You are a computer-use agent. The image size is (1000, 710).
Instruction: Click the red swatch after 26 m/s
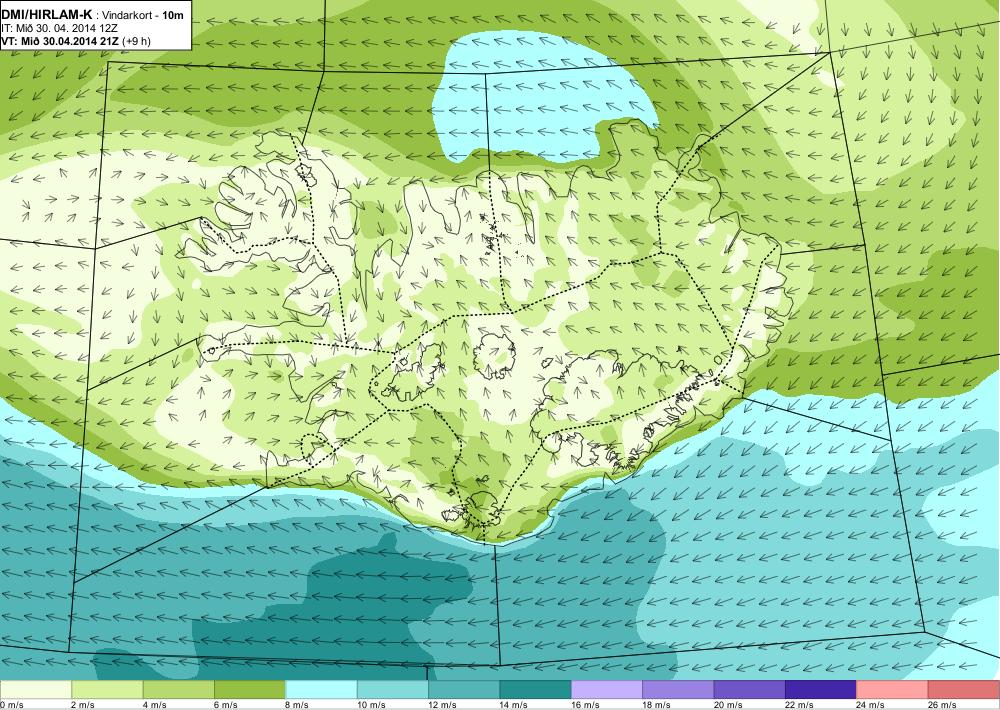(x=964, y=690)
